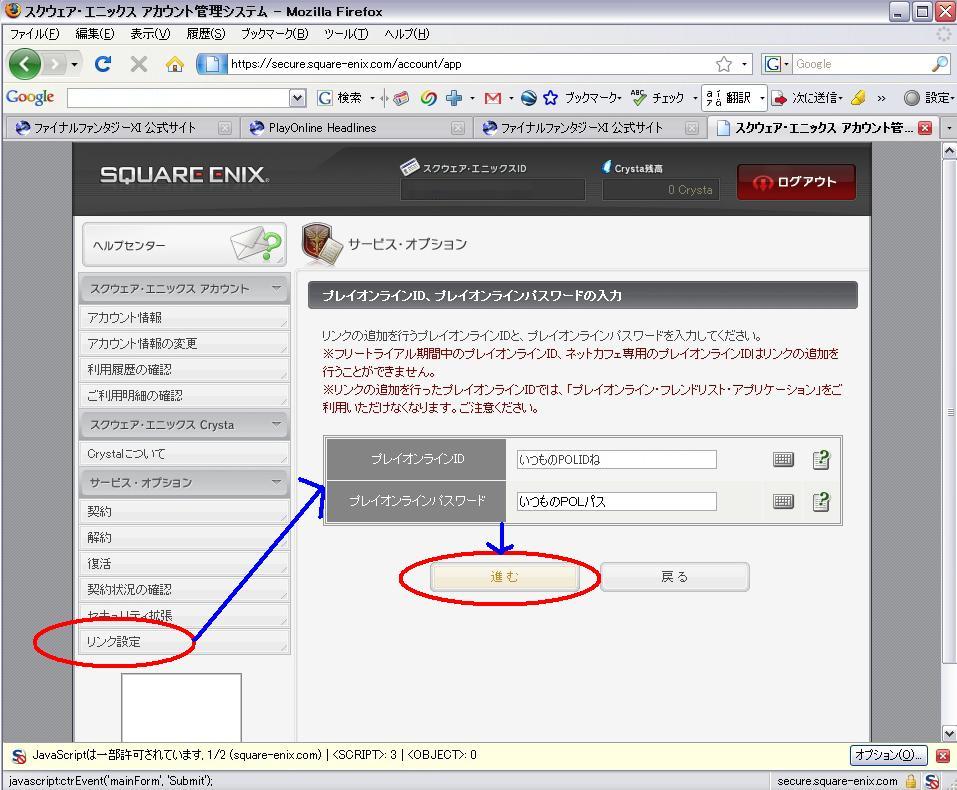Image resolution: width=957 pixels, height=790 pixels.
Task: Open the ブックマーク(B) menu
Action: click(275, 34)
